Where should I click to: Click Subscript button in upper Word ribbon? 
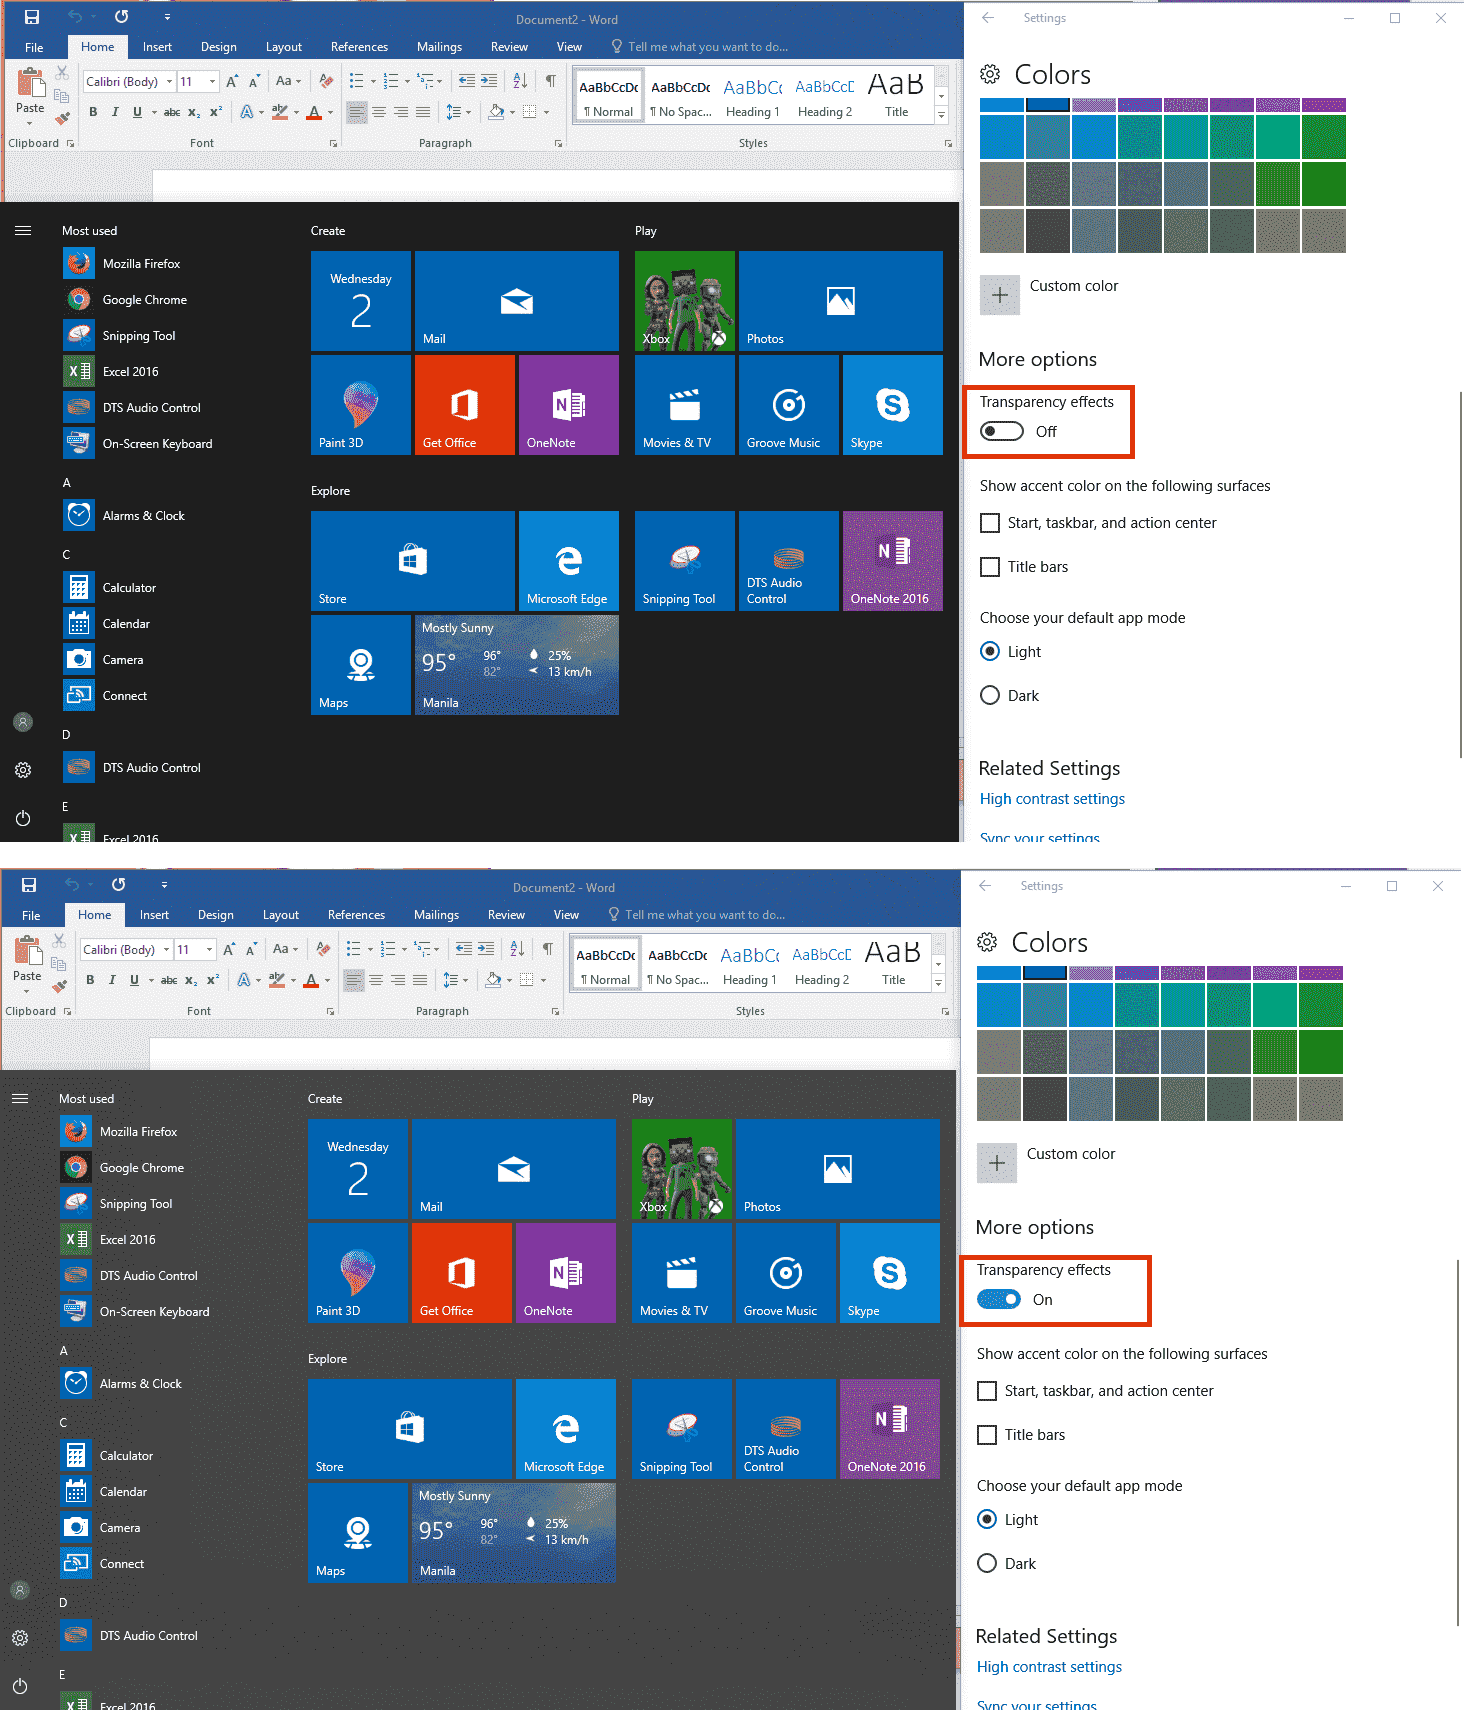[194, 112]
